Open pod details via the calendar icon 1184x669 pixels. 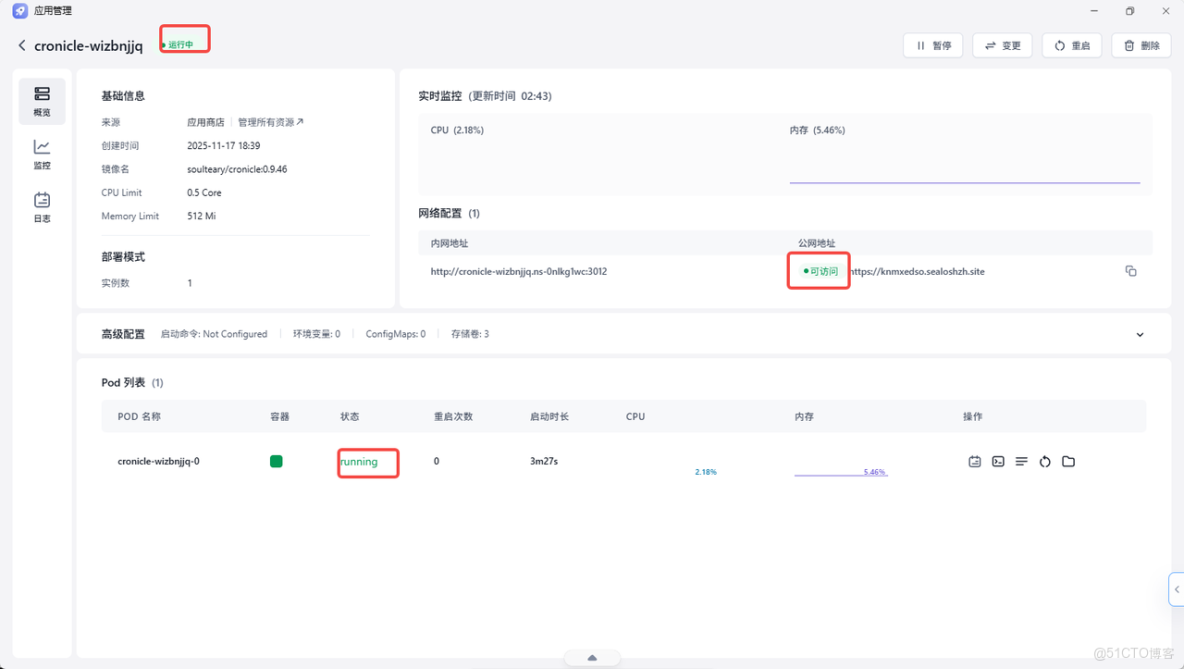click(975, 461)
